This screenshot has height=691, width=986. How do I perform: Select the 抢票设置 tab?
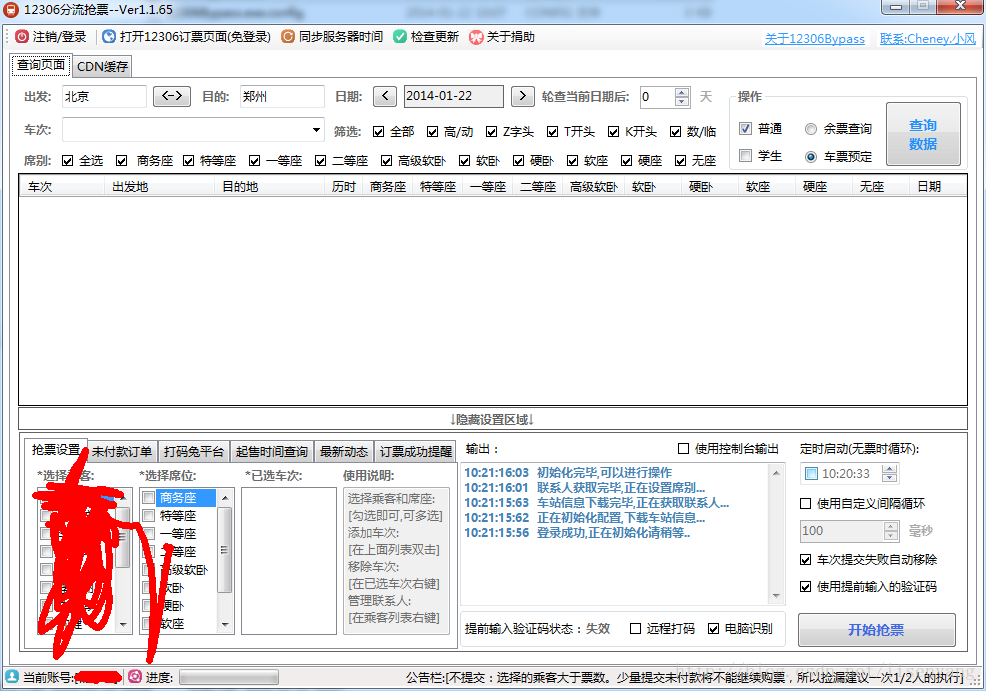point(56,450)
